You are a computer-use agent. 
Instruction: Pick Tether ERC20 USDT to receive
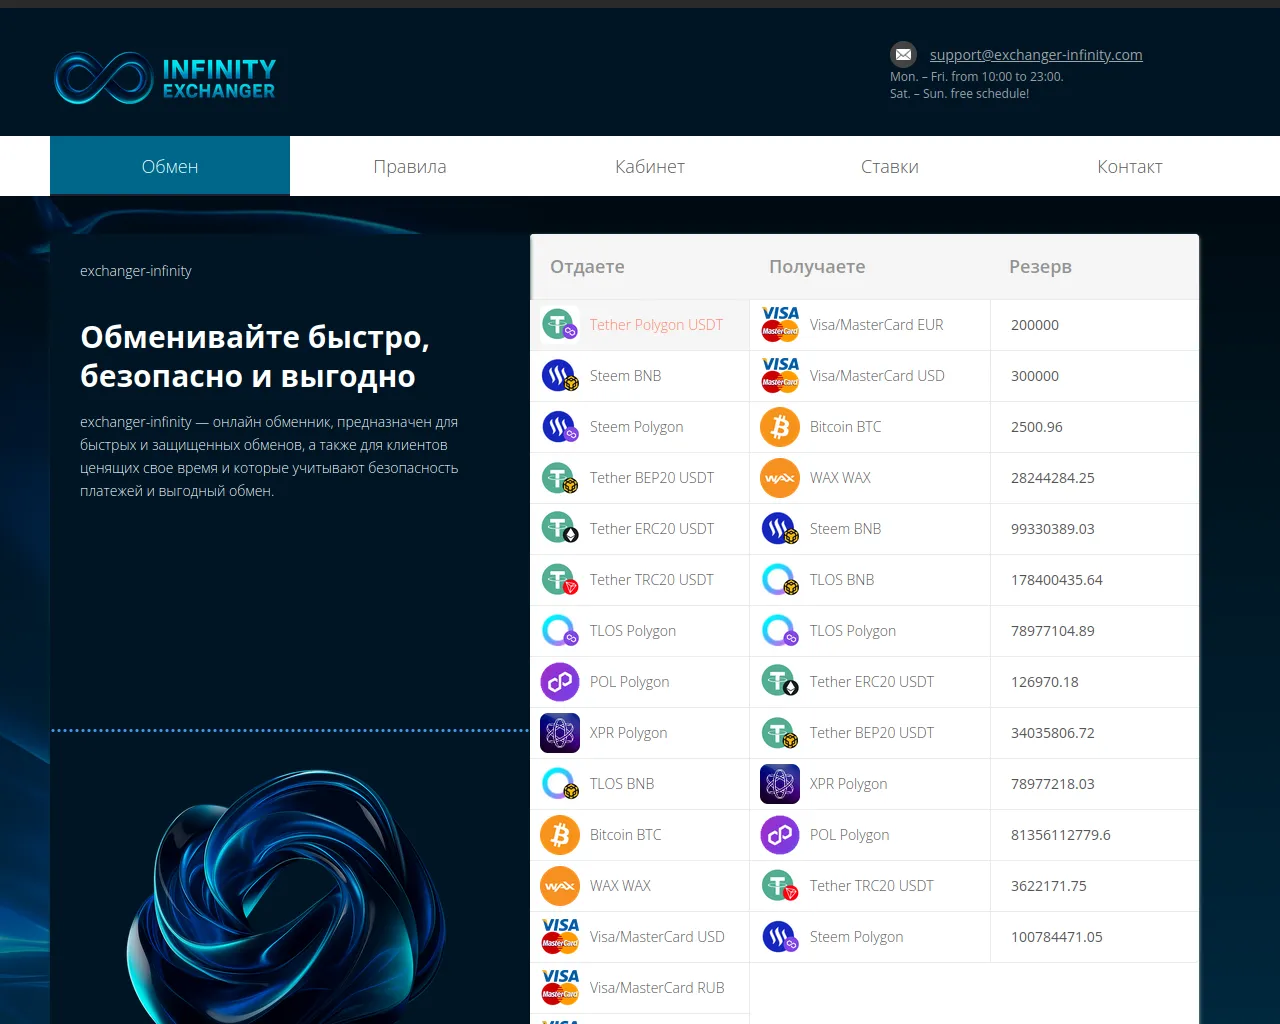[871, 682]
